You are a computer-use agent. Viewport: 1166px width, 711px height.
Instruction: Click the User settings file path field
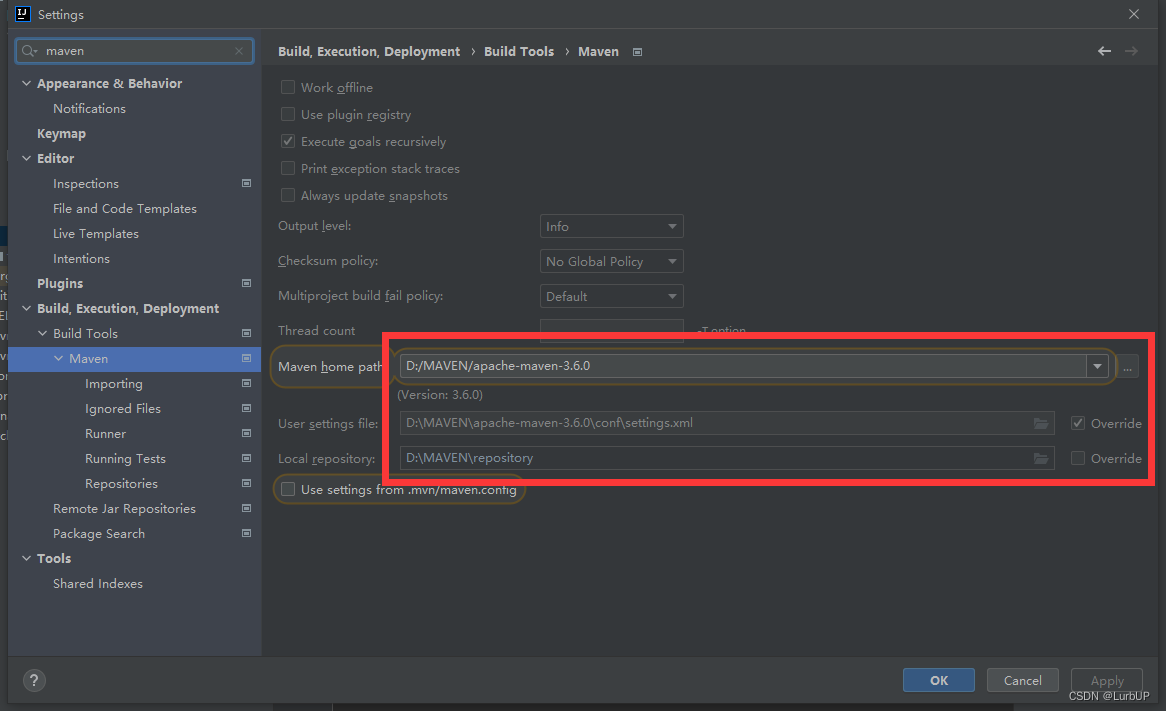(727, 423)
